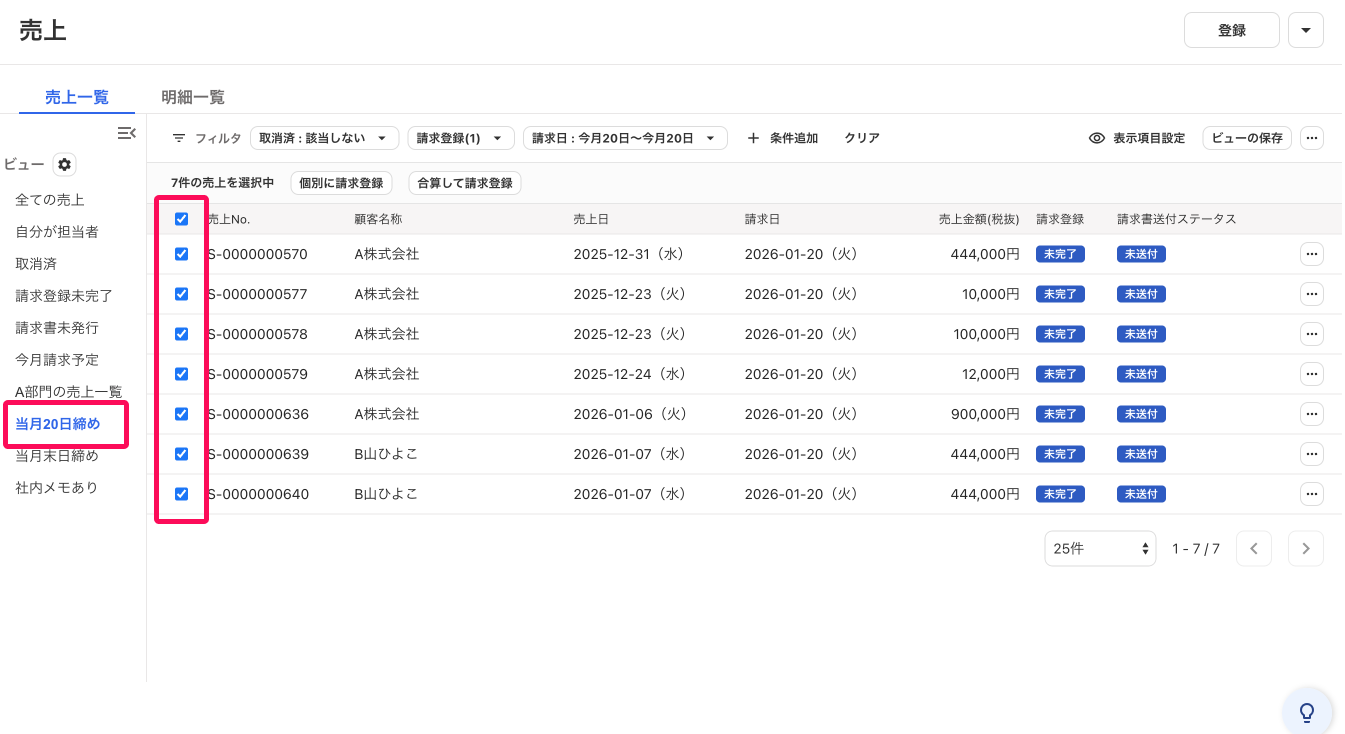Click 未送付 badge in row S-0000000640
Screen dimensions: 1345x734
pos(1141,494)
